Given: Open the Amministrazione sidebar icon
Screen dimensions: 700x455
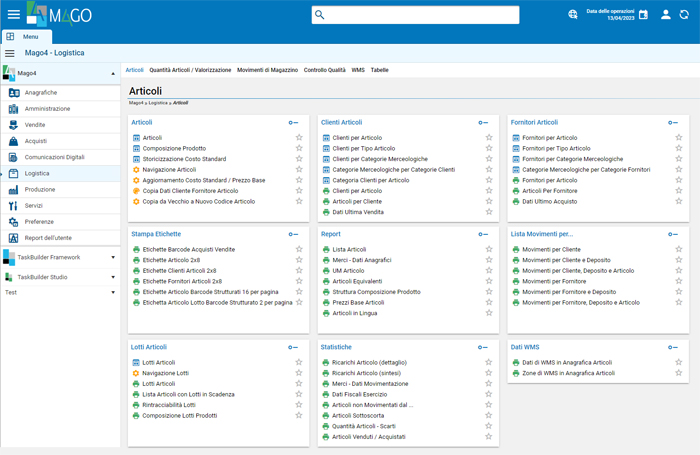Looking at the screenshot, I should (x=14, y=109).
